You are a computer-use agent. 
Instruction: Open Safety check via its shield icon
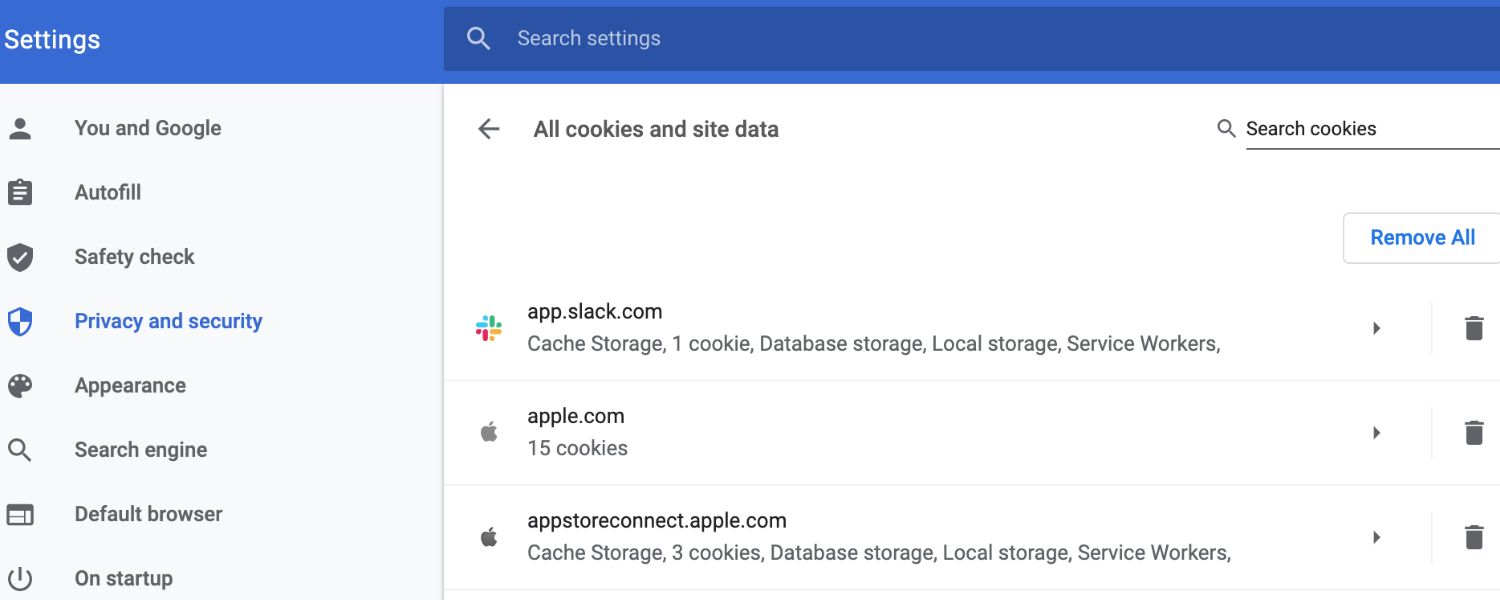pyautogui.click(x=21, y=256)
